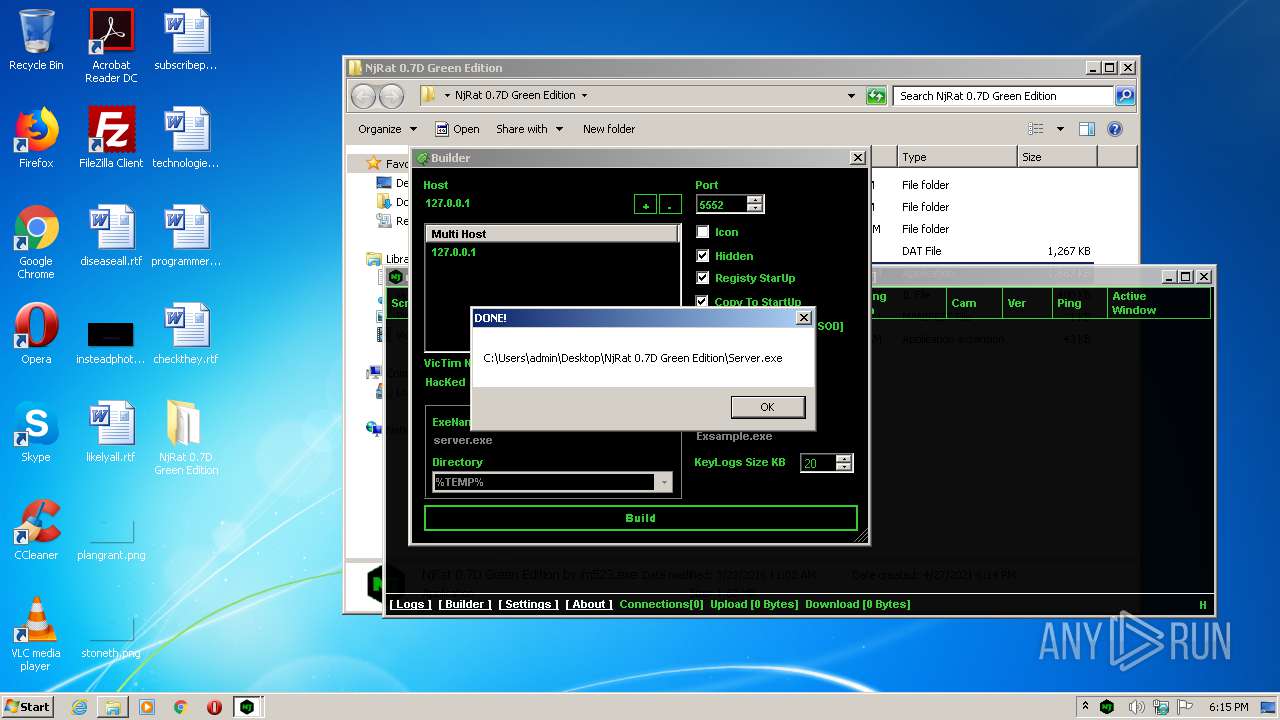Toggle the Icon checkbox in Builder
This screenshot has height=720, width=1280.
coord(703,232)
